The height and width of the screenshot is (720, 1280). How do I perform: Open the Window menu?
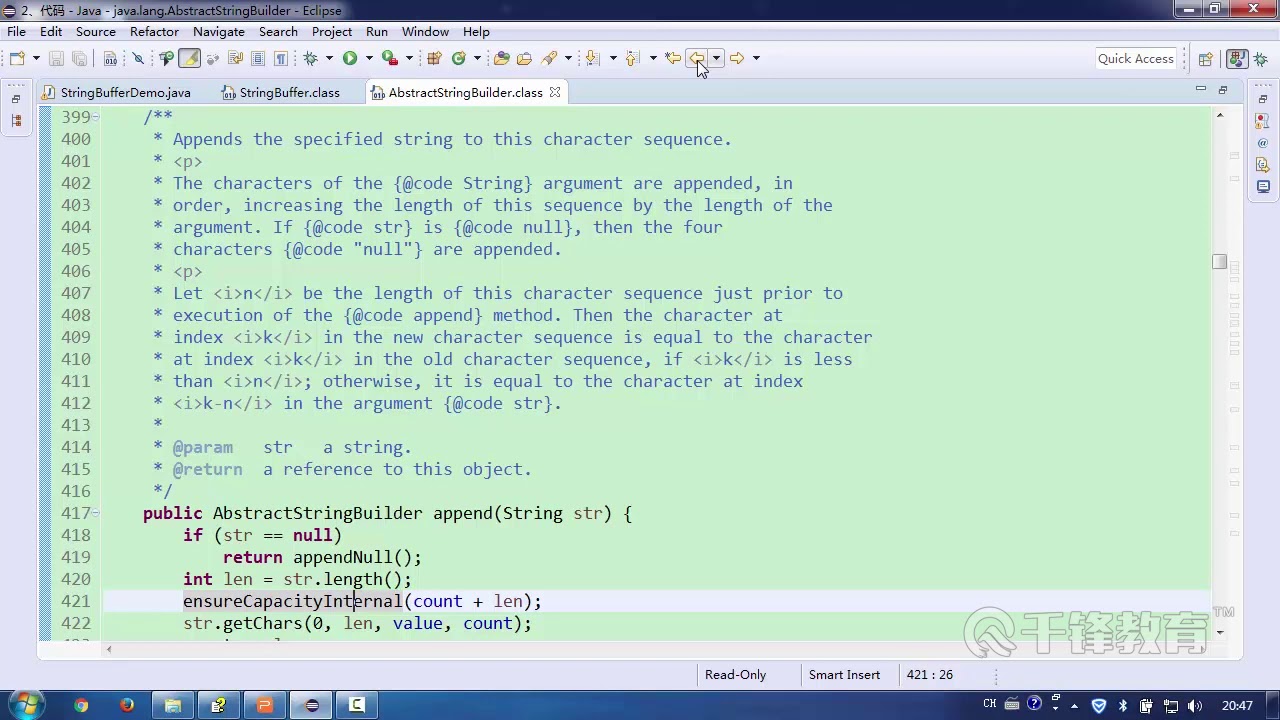[x=425, y=32]
